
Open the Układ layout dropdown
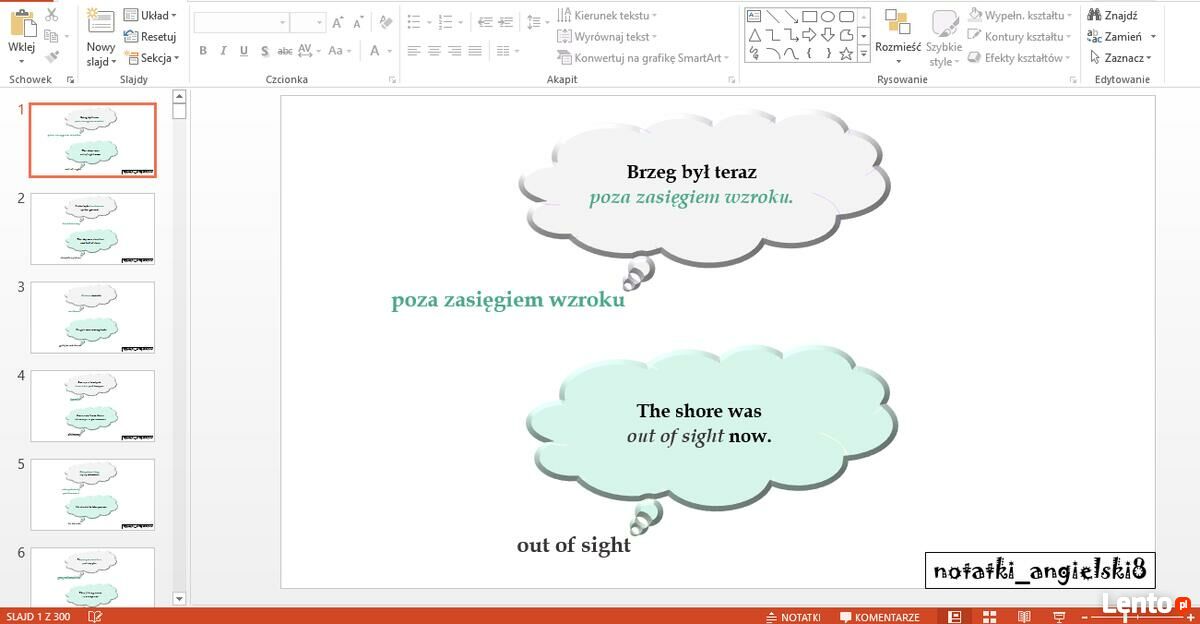pos(151,15)
